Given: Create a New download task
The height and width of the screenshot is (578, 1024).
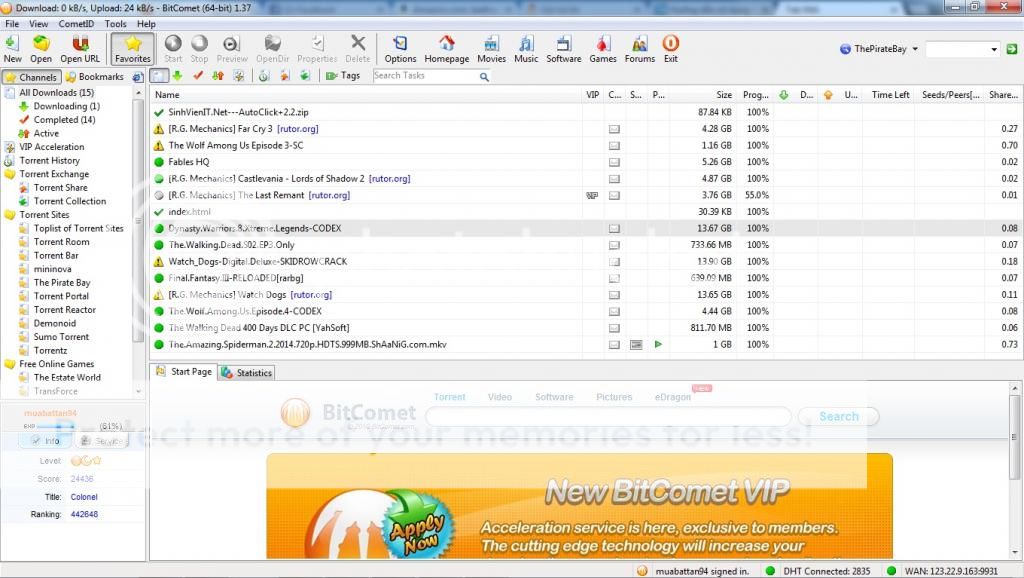Looking at the screenshot, I should 12,50.
